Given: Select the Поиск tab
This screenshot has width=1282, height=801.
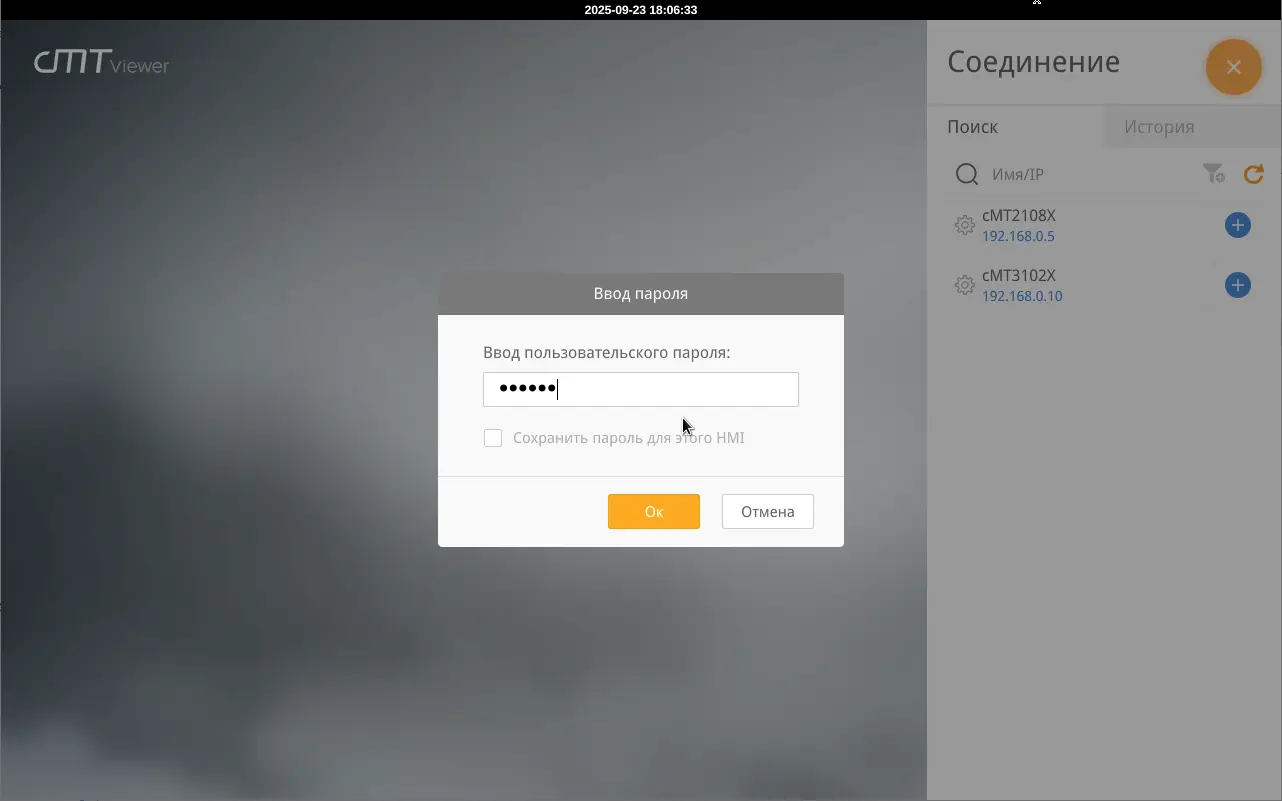Looking at the screenshot, I should [x=972, y=127].
